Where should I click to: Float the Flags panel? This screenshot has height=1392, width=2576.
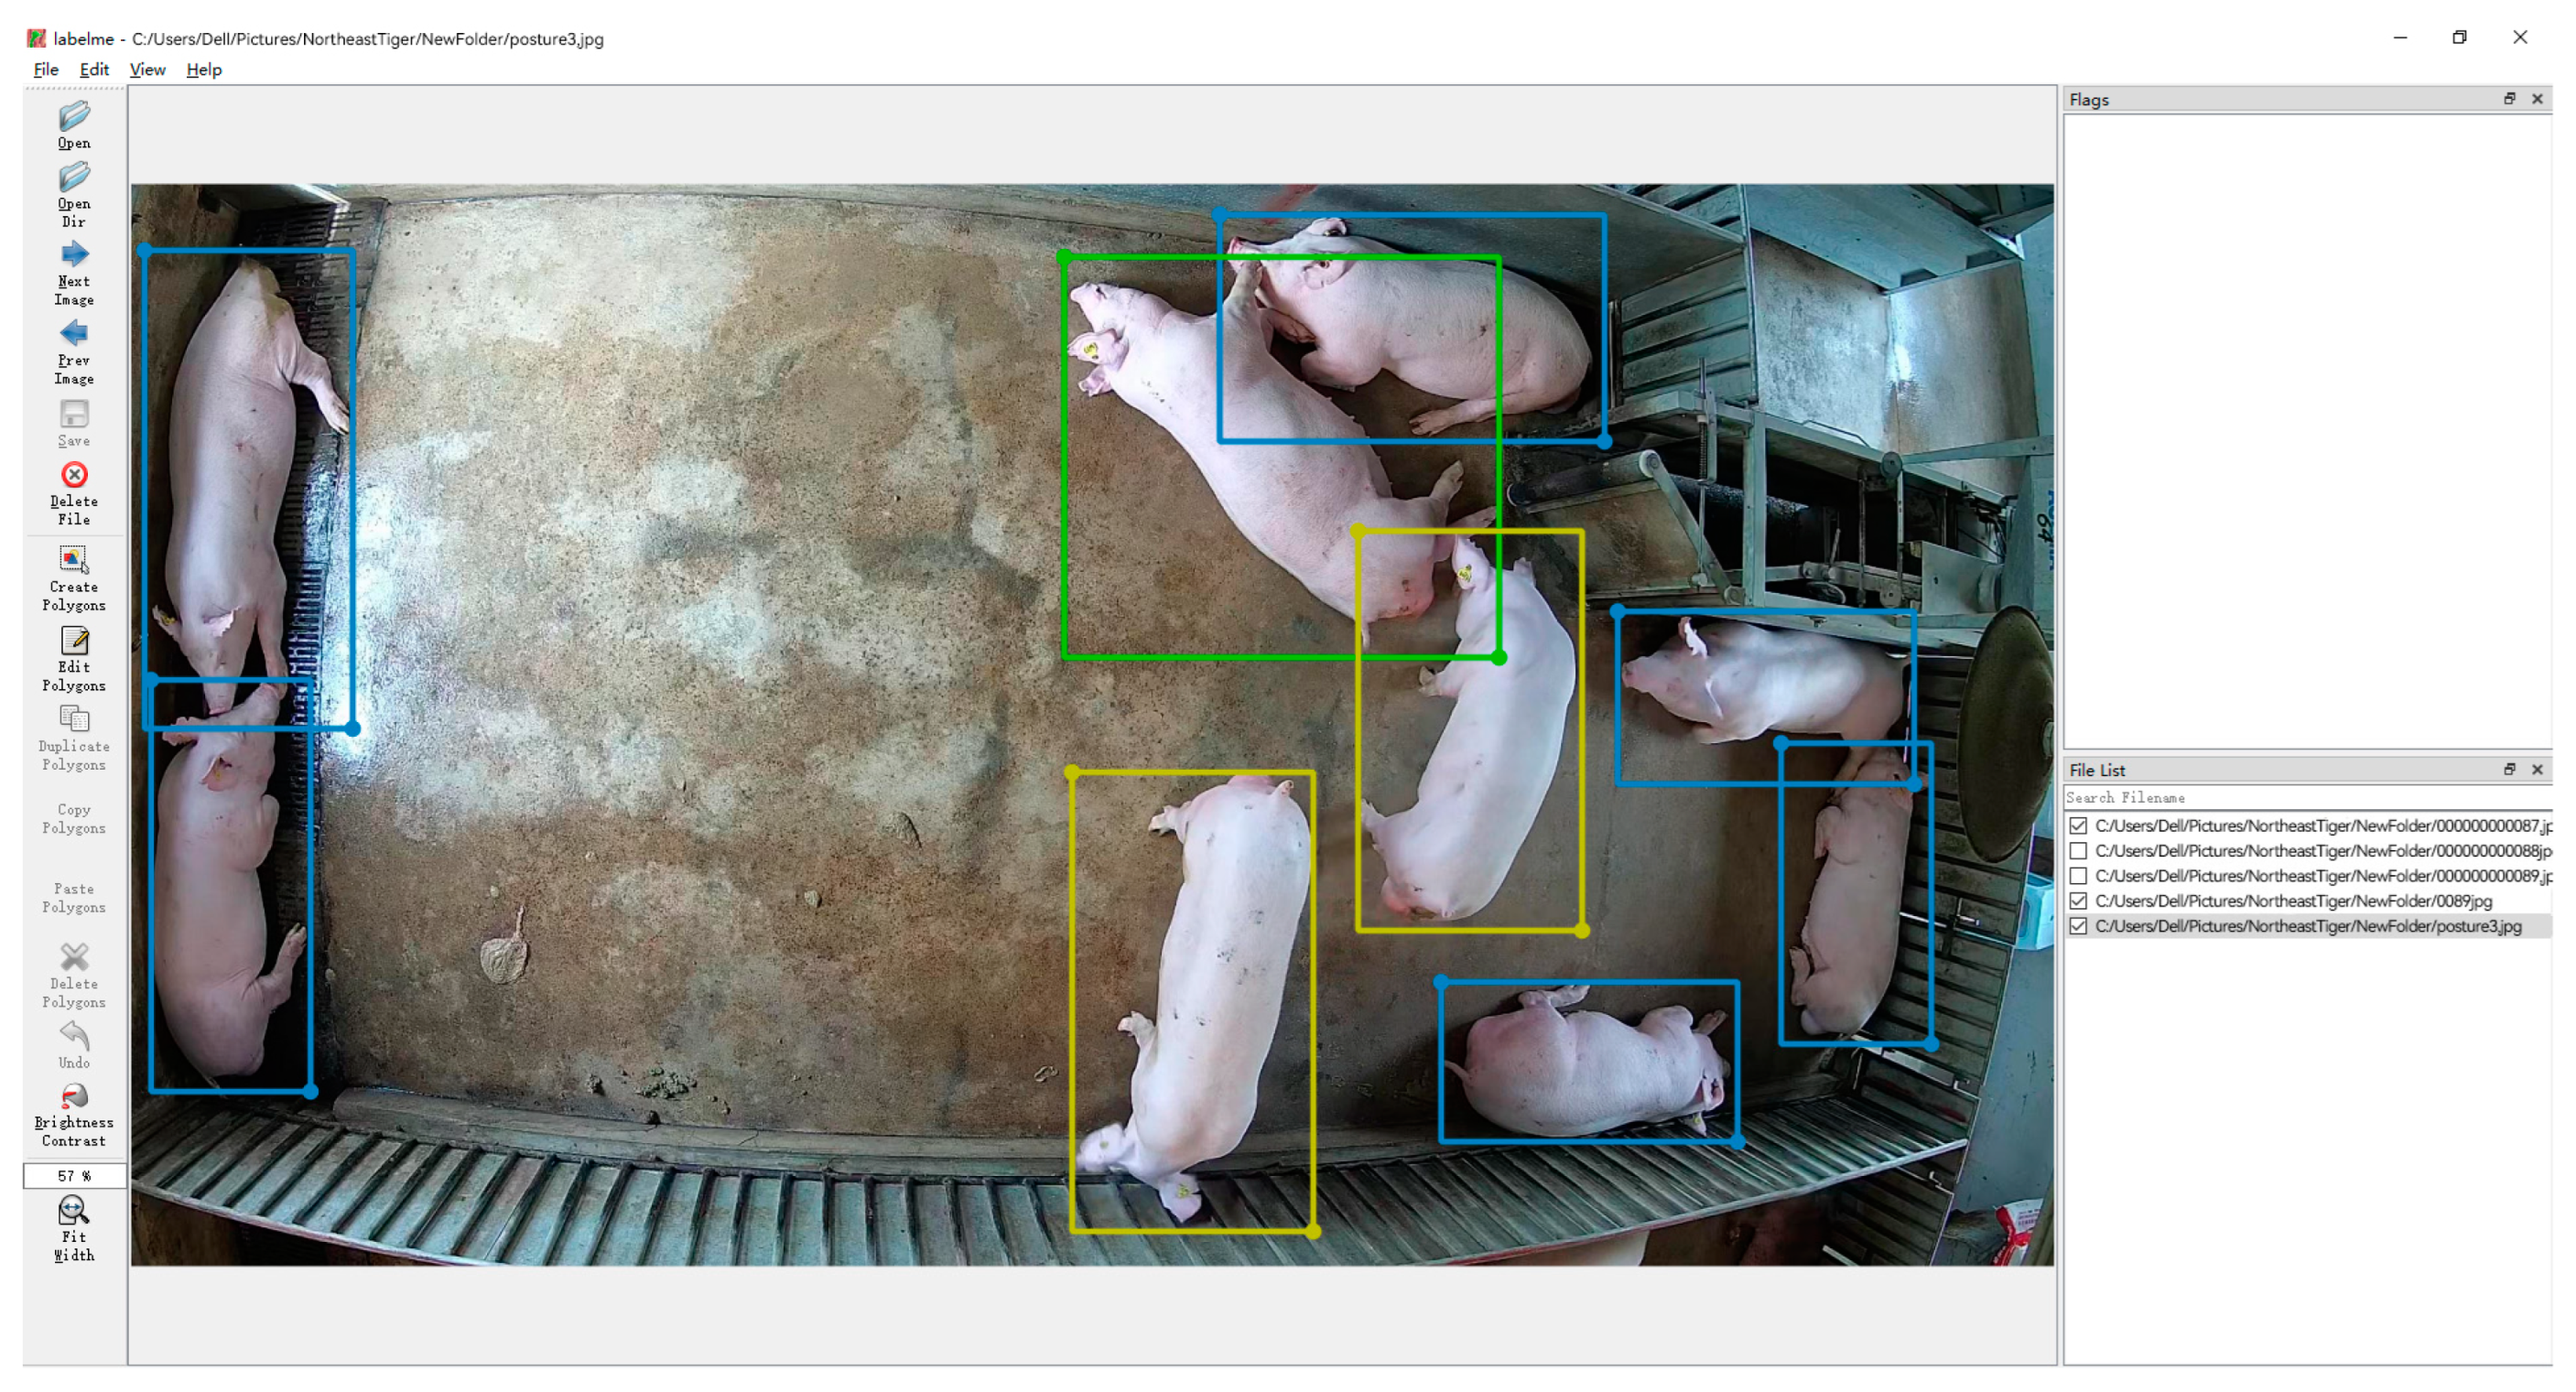click(x=2509, y=98)
